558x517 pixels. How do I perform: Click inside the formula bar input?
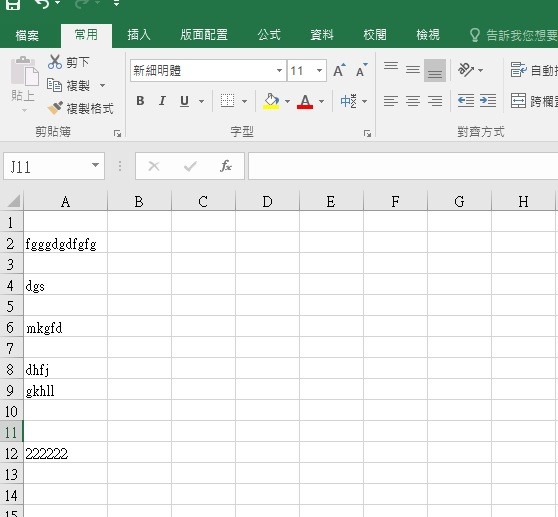(403, 166)
